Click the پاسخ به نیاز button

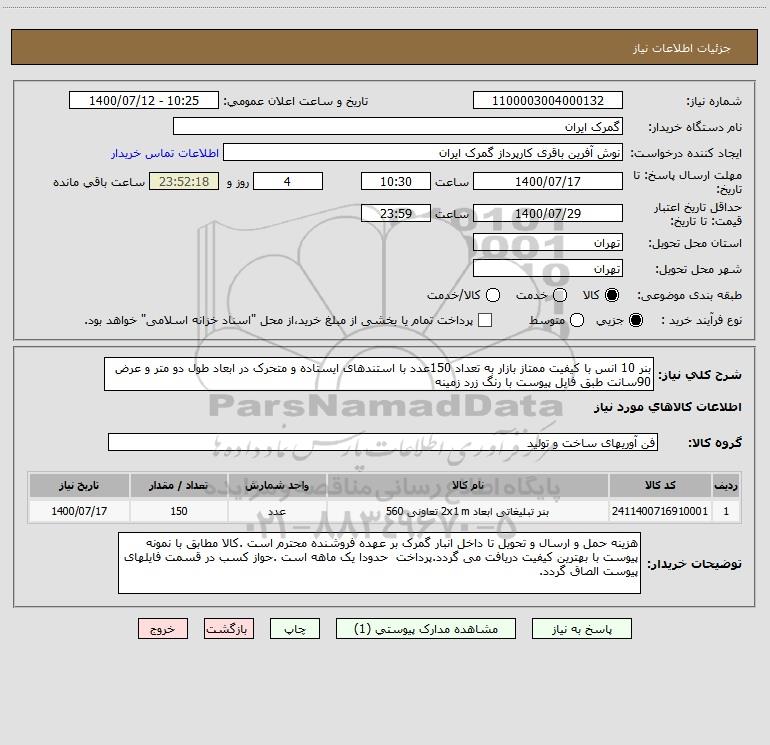tap(581, 629)
